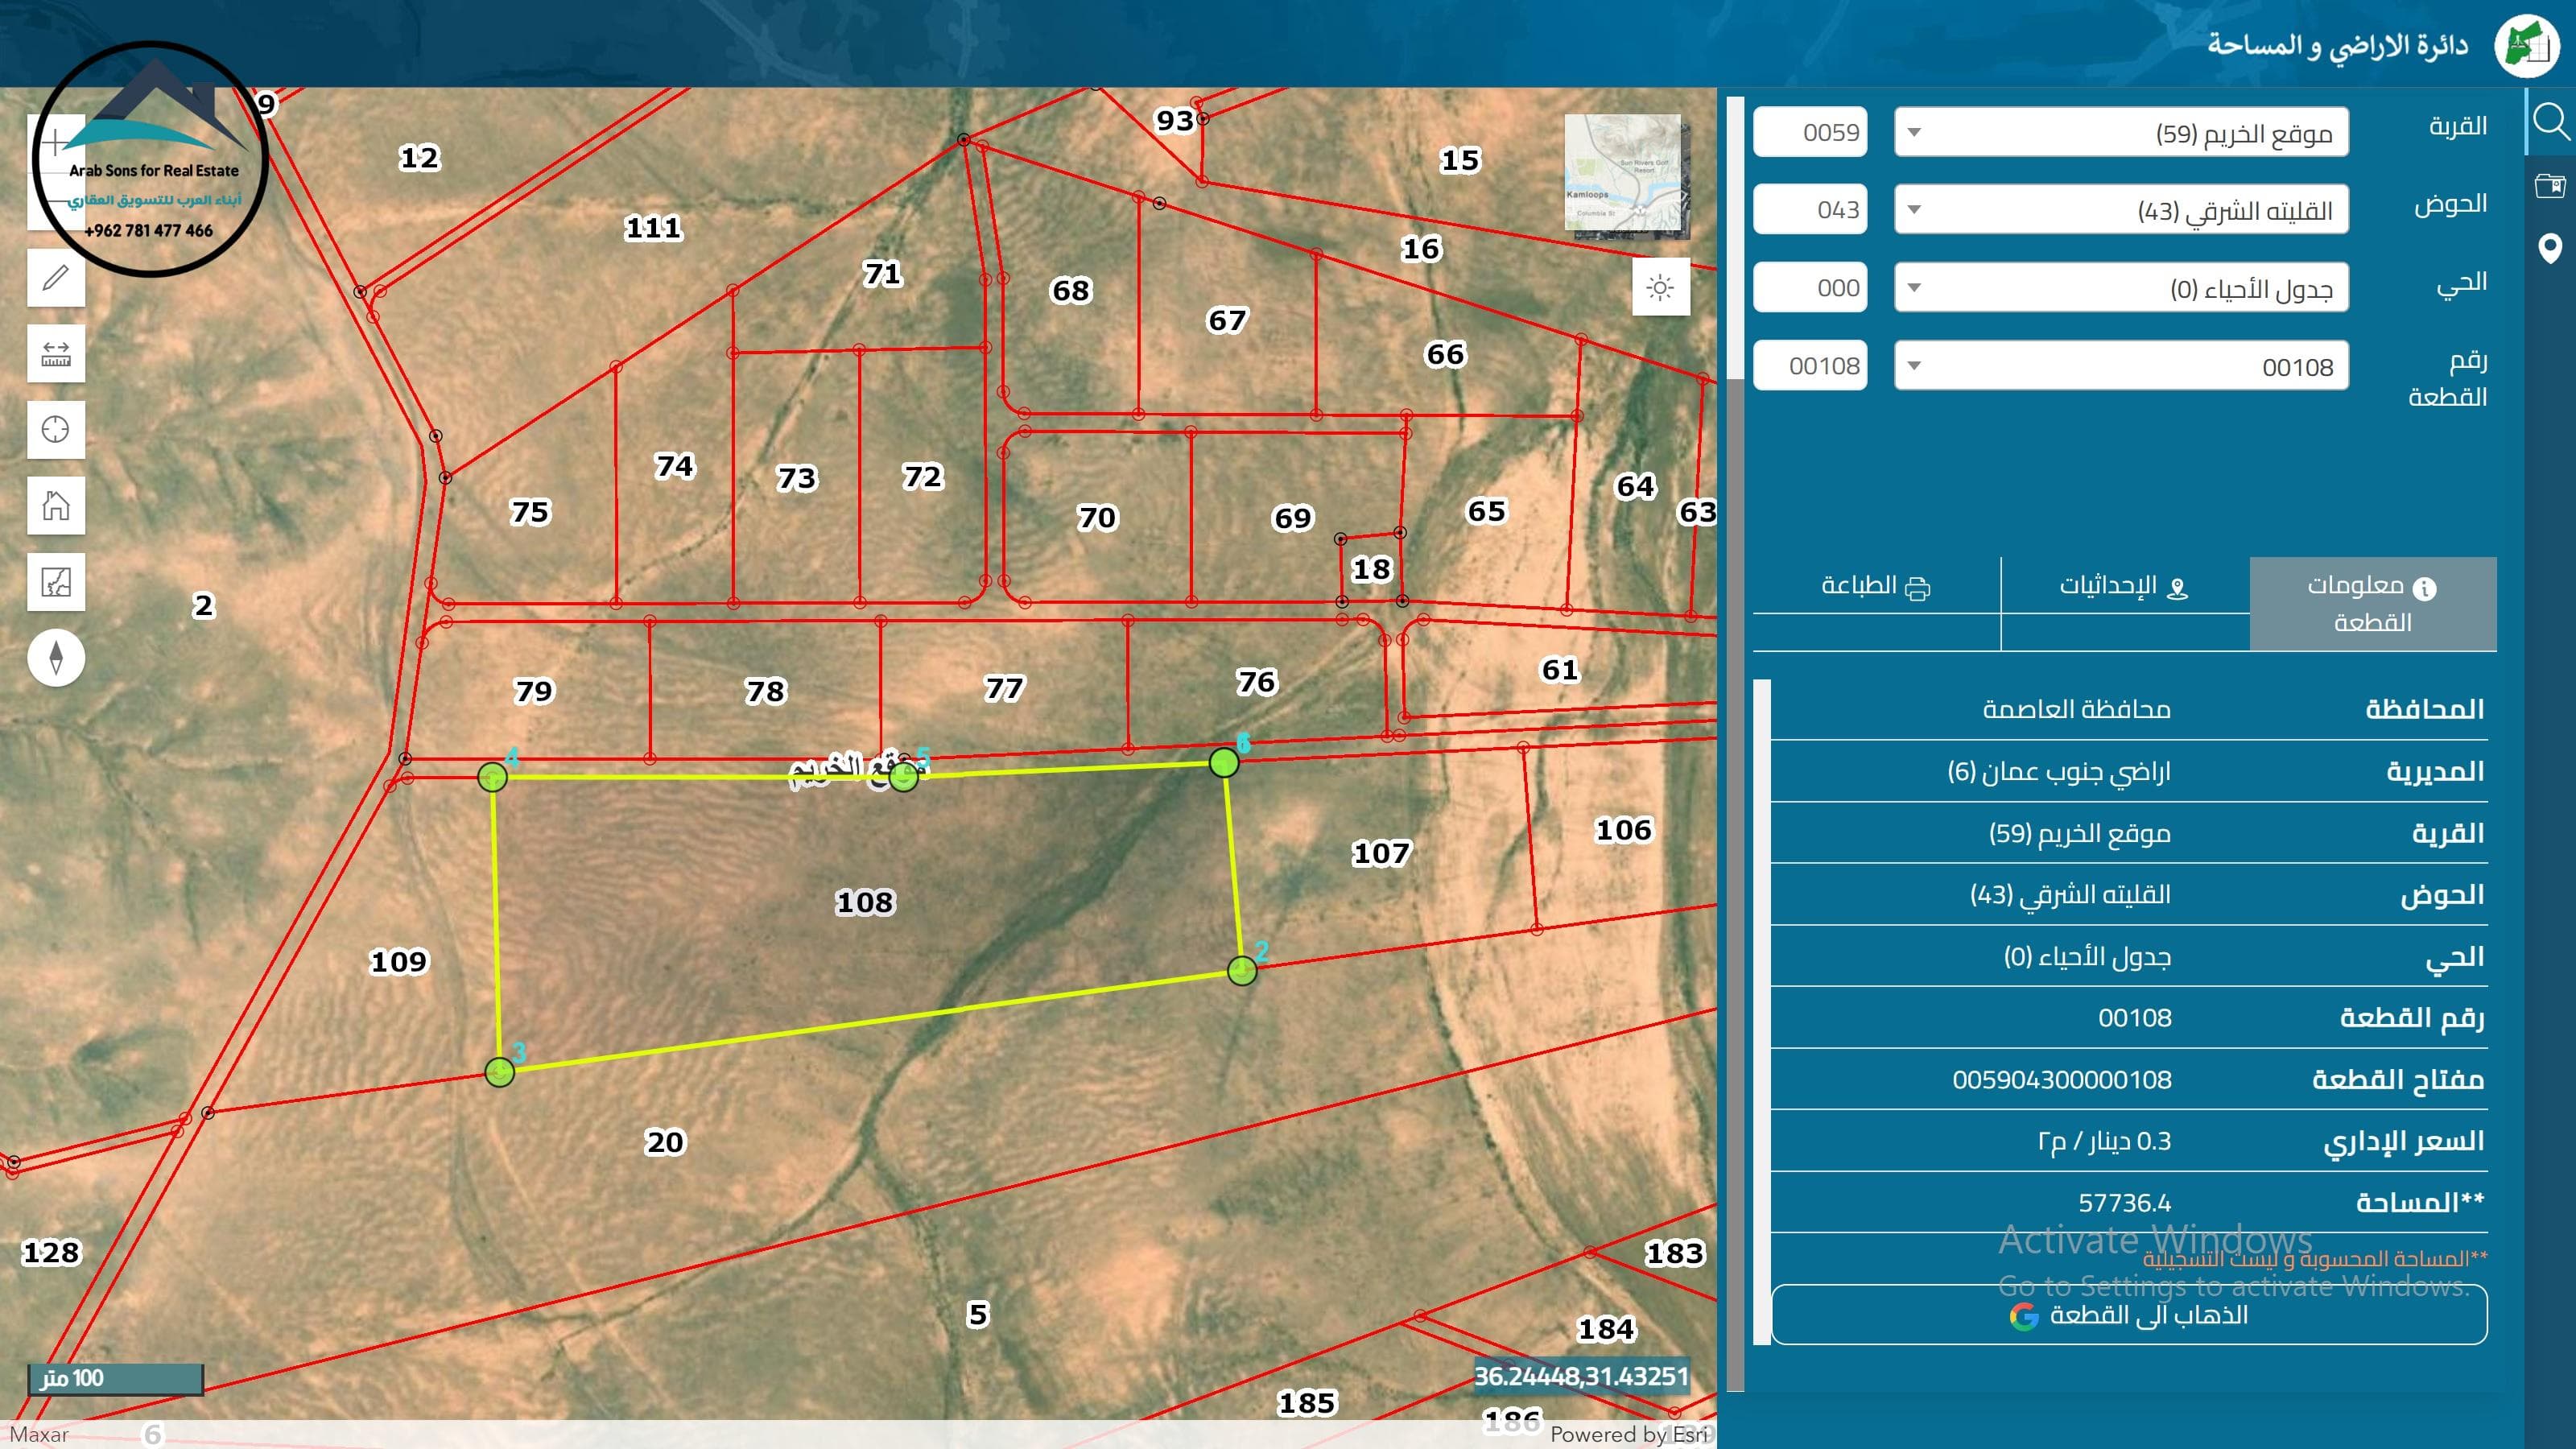Click the village code field 0059
Screen dimensions: 2576x1449
pyautogui.click(x=1810, y=132)
